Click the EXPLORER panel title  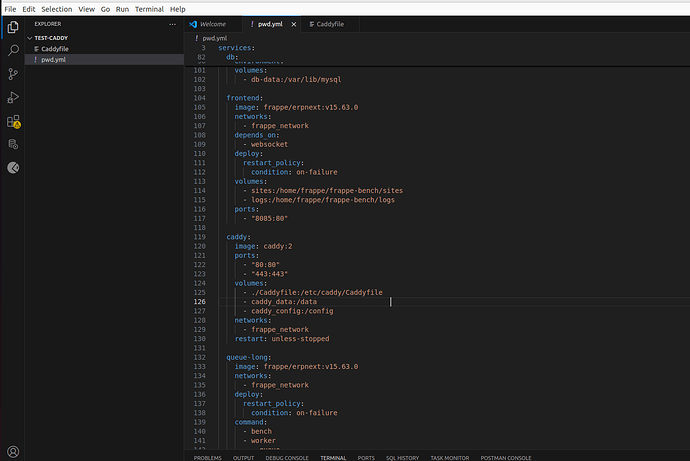pos(48,24)
